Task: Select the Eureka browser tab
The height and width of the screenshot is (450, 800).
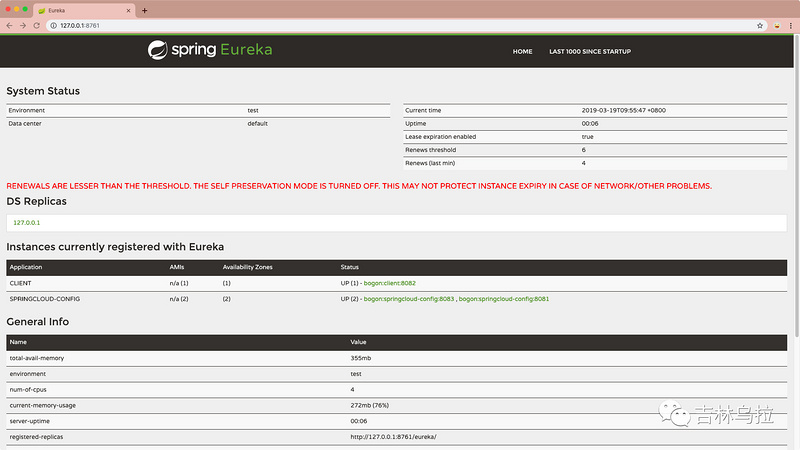Action: tap(84, 10)
